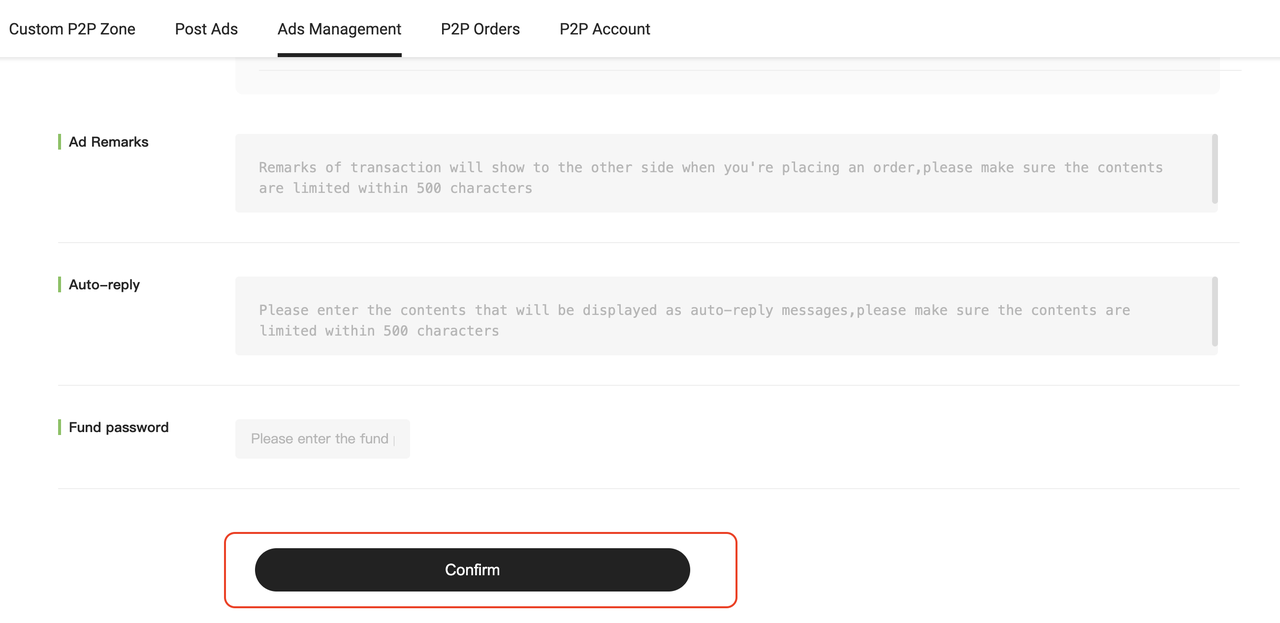This screenshot has height=623, width=1280.
Task: Switch to the Post Ads tab
Action: point(206,29)
